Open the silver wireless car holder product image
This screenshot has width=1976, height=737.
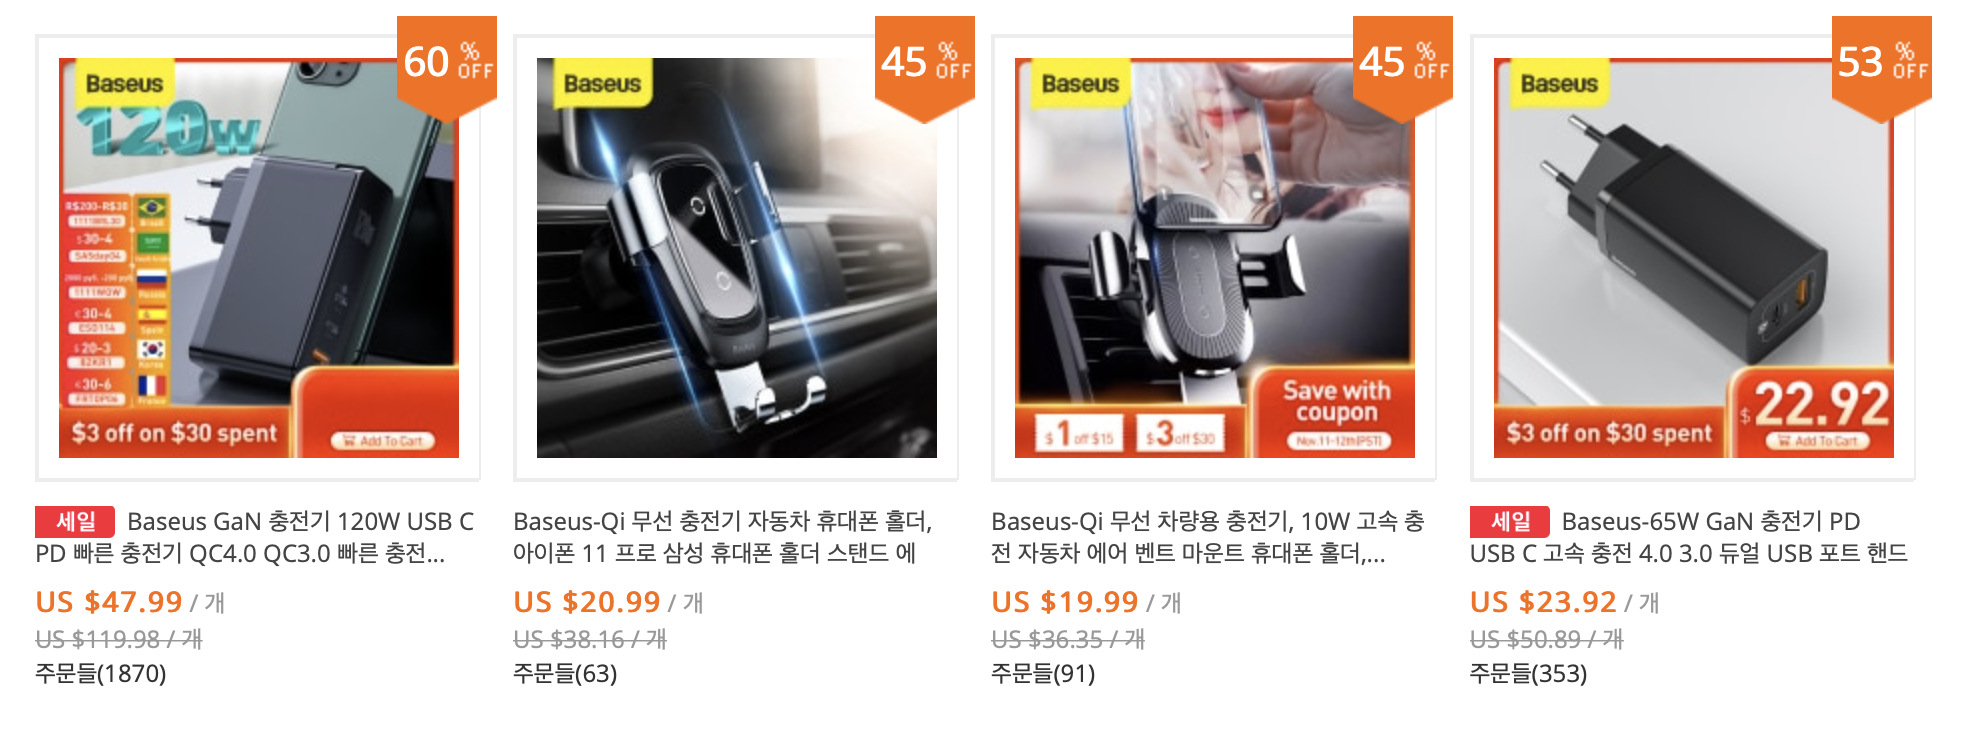click(736, 258)
